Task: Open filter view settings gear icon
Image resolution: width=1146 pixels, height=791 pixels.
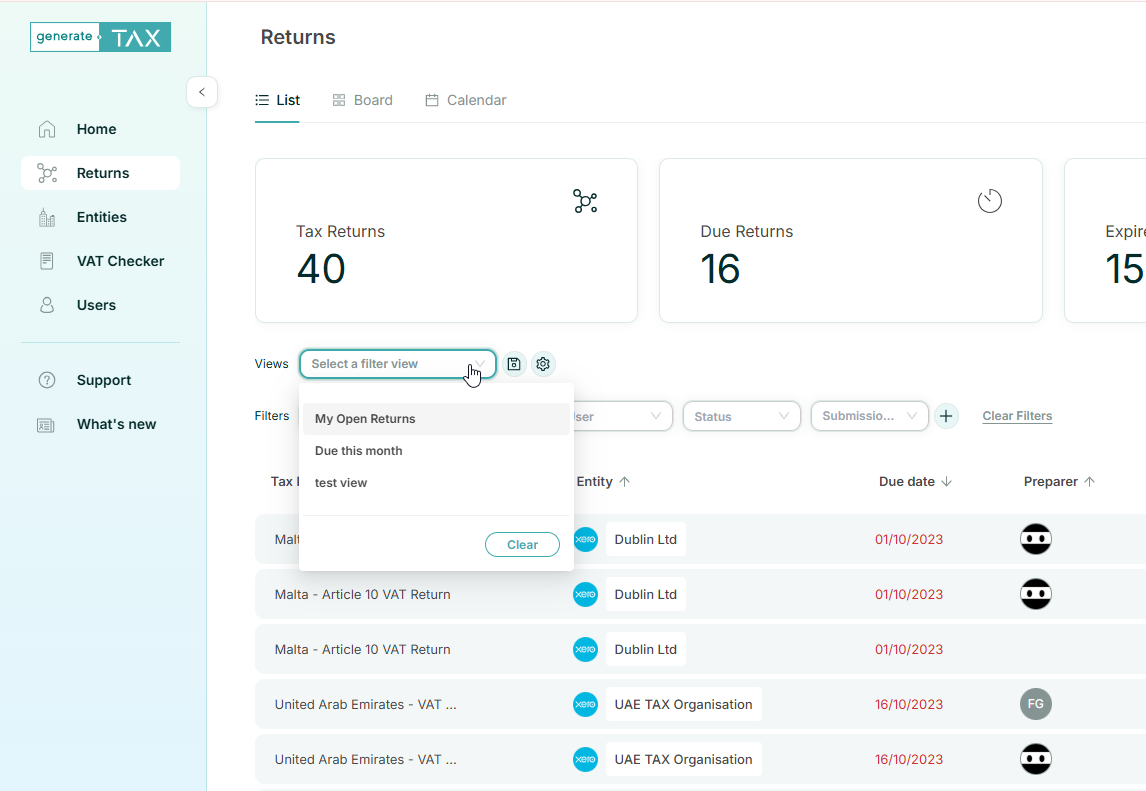Action: pyautogui.click(x=543, y=364)
